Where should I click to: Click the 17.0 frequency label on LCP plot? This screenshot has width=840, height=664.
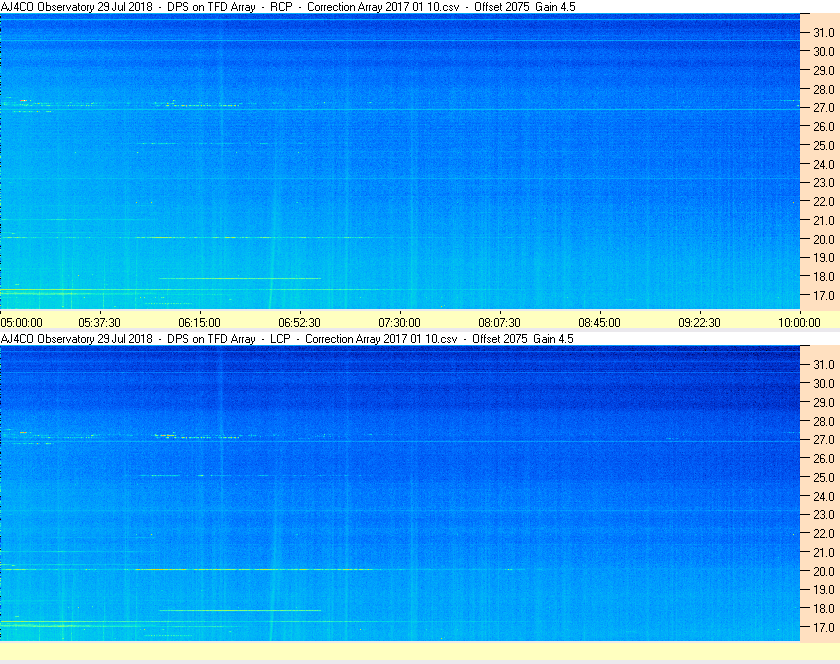click(824, 627)
